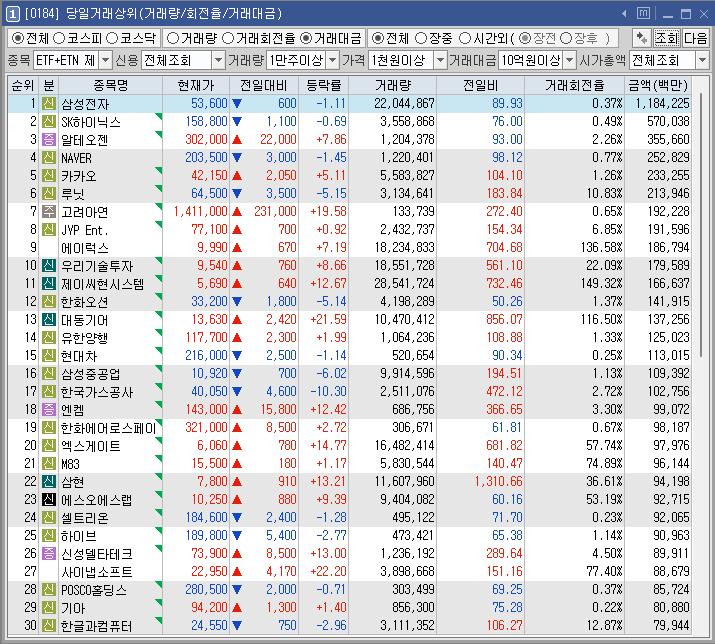This screenshot has width=715, height=644.
Task: Click the window number 1 icon in title bar
Action: click(x=13, y=15)
